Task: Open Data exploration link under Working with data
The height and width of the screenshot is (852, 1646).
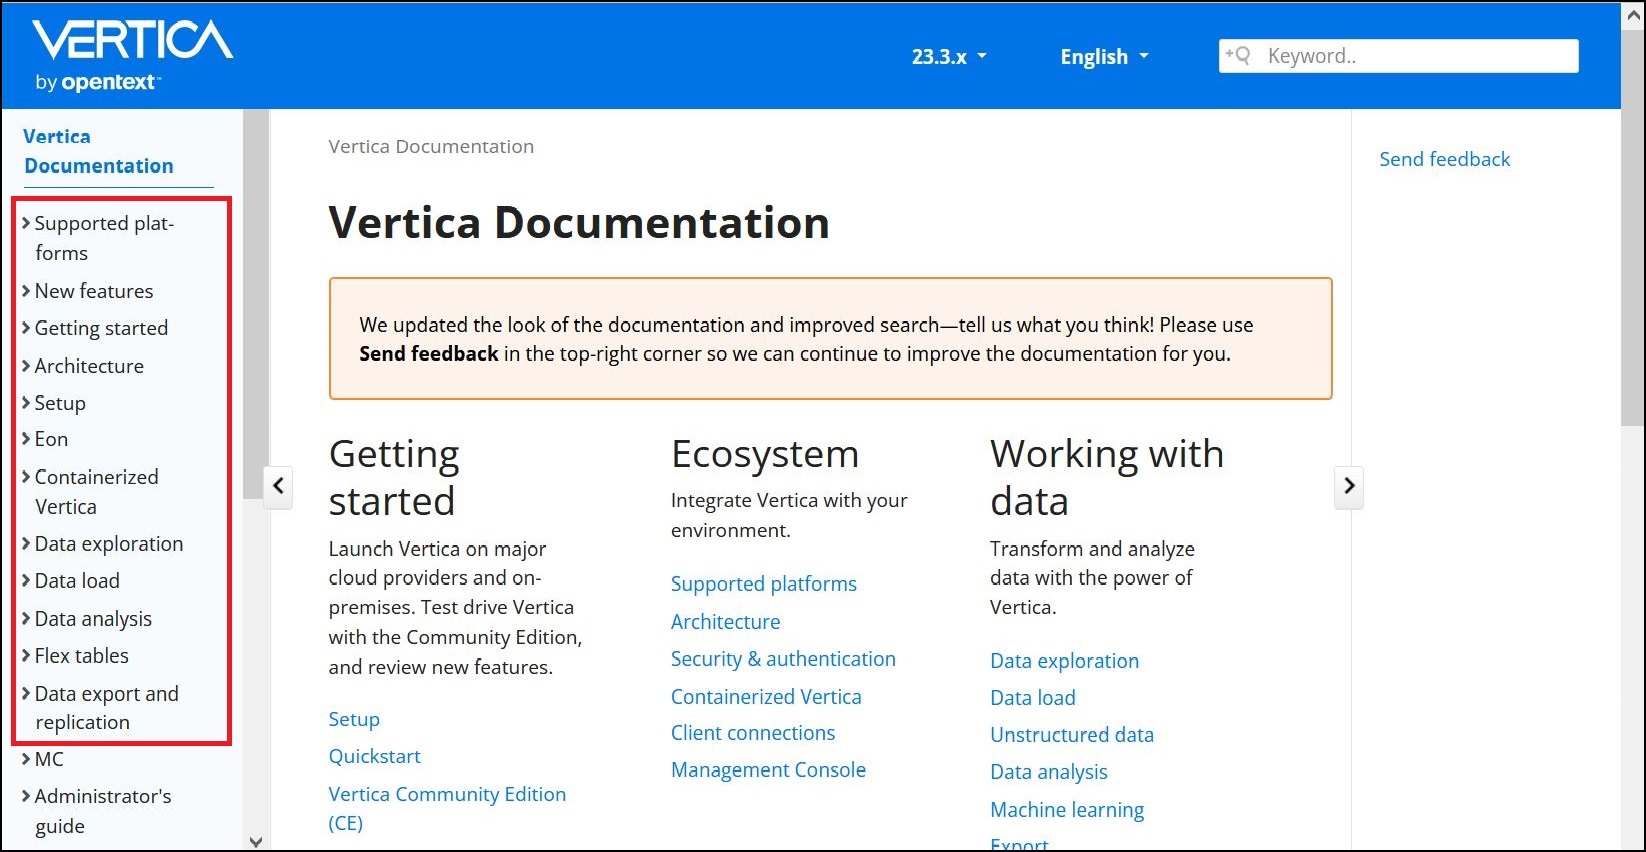Action: point(1064,661)
